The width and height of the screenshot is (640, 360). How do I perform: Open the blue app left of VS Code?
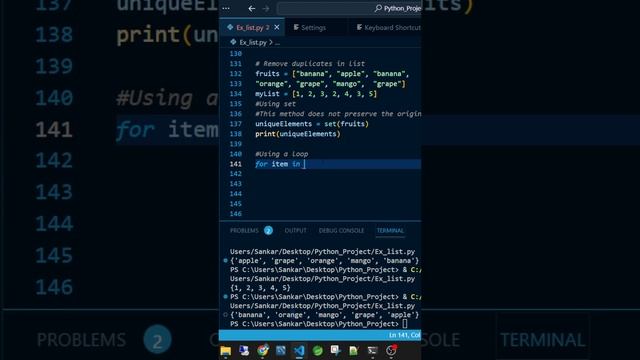pyautogui.click(x=281, y=351)
